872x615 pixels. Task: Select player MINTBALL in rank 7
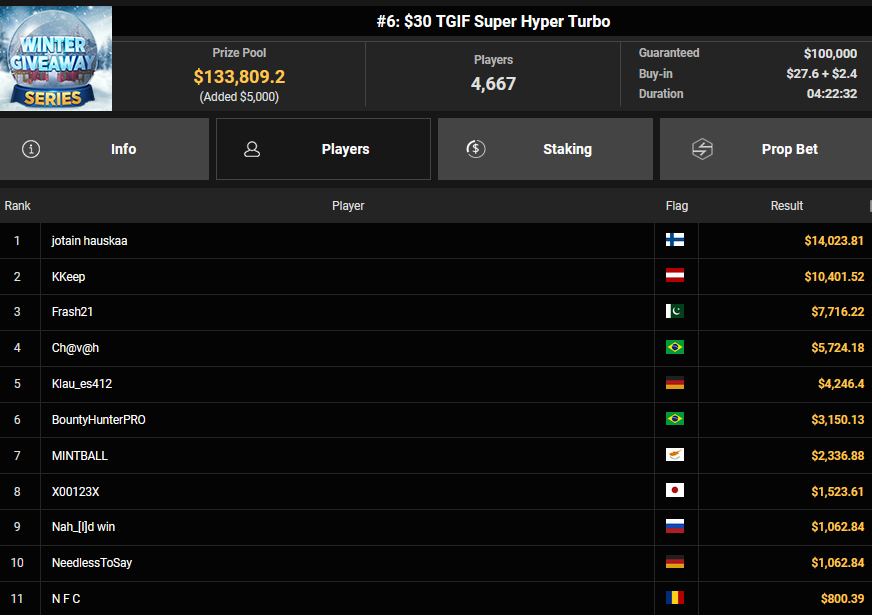(80, 456)
